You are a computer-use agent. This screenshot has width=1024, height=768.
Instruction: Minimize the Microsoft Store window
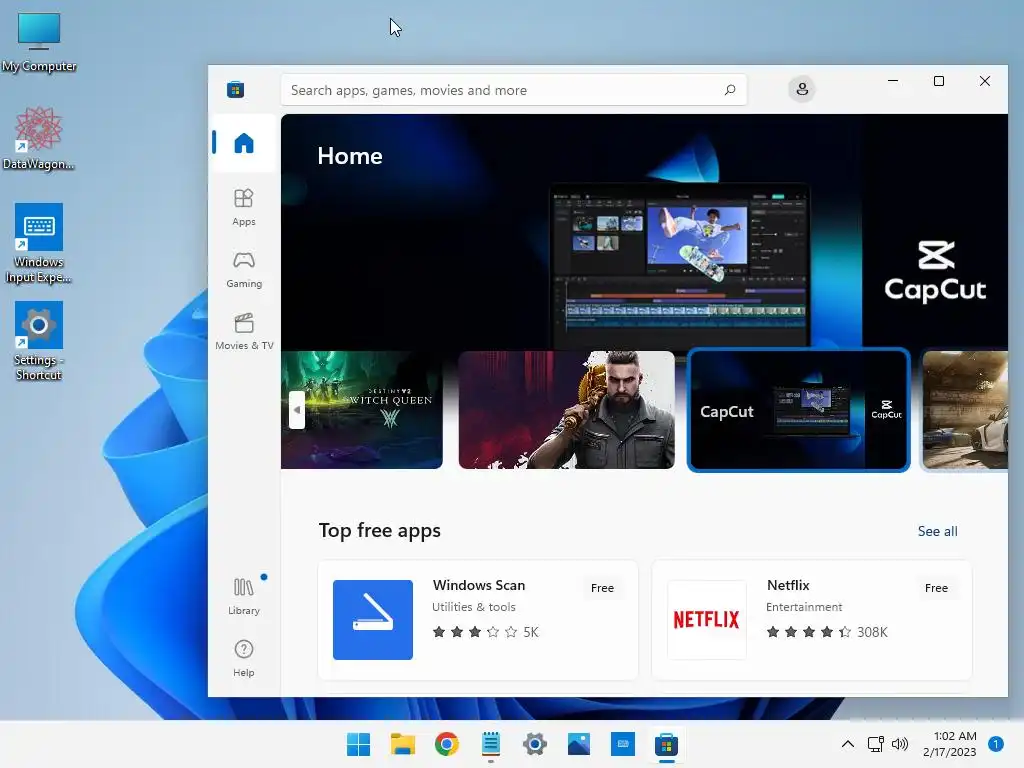point(893,81)
